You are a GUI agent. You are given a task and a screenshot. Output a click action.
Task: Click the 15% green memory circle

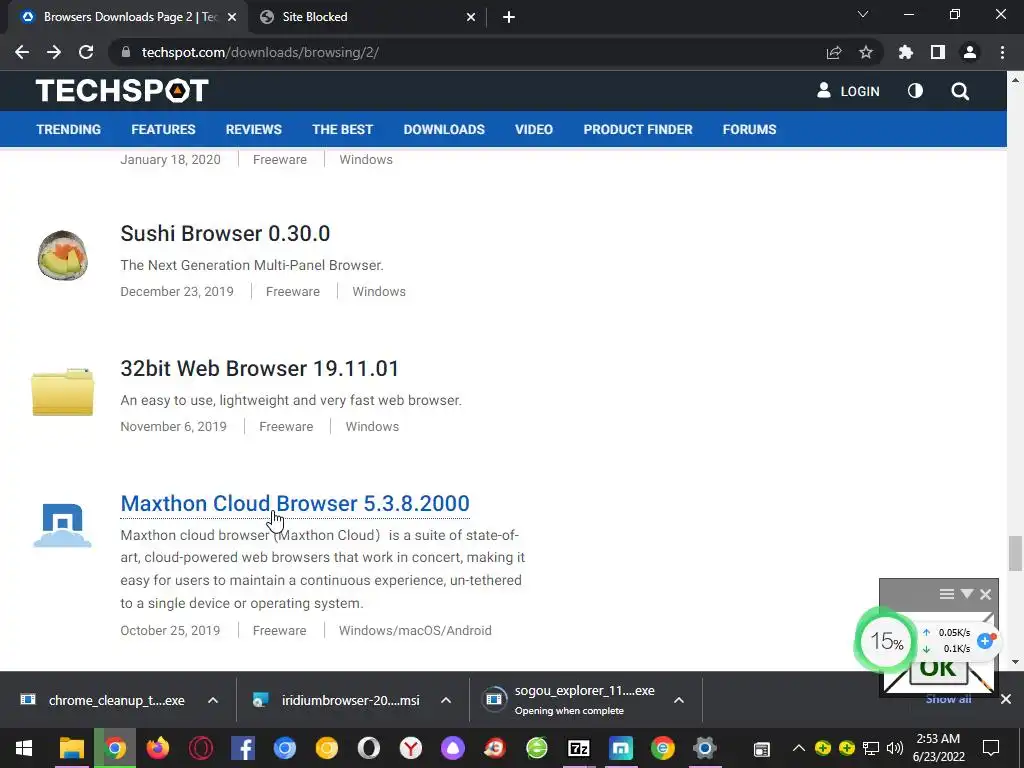coord(886,641)
